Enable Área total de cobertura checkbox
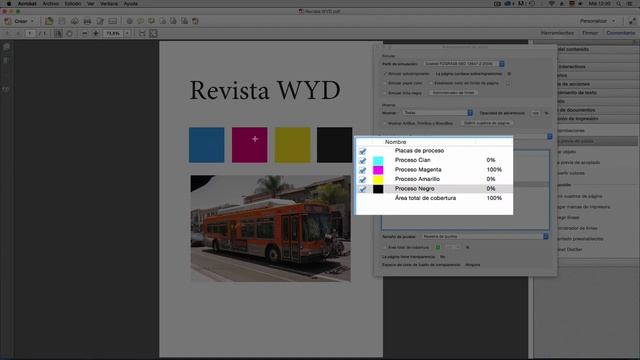Screen dimensions: 640x360 click(384, 247)
